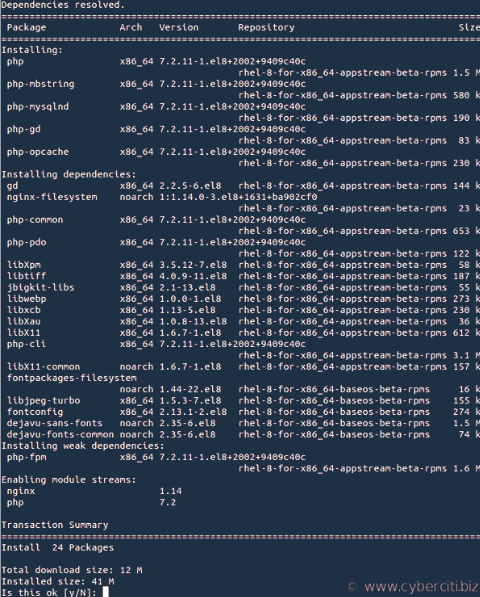This screenshot has height=597, width=480.
Task: Click the 'Installing weak dependencies:' heading
Action: click(x=83, y=446)
